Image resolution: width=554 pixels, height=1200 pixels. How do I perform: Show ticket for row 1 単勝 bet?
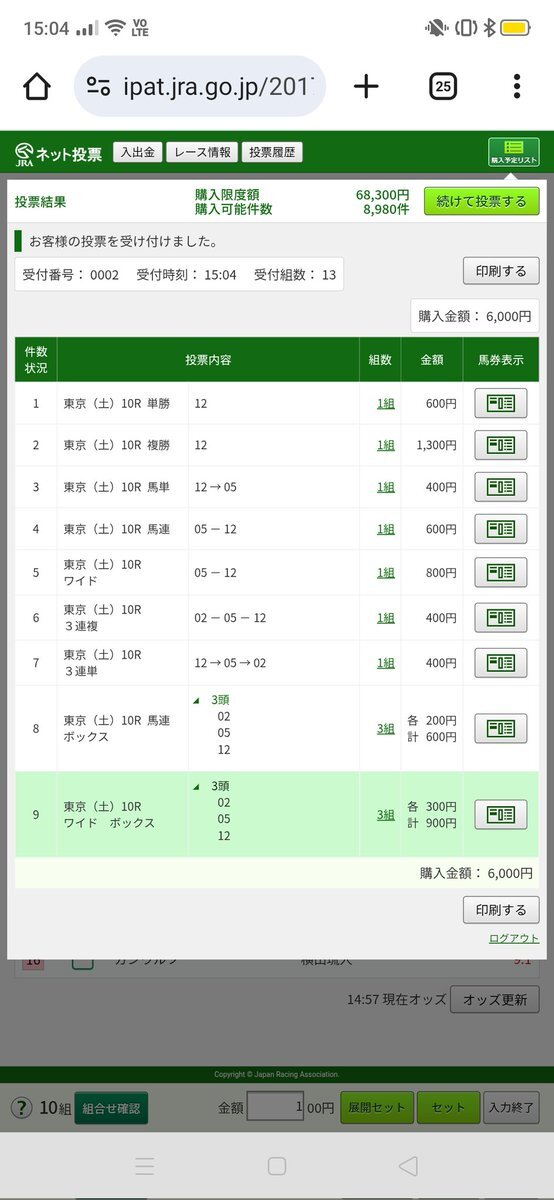pos(500,403)
